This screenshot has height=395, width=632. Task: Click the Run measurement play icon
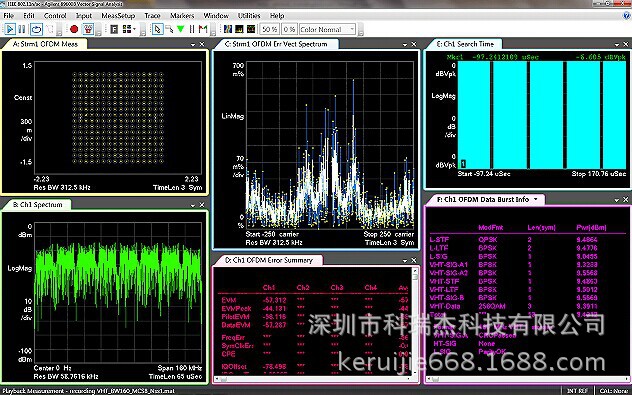tap(10, 29)
